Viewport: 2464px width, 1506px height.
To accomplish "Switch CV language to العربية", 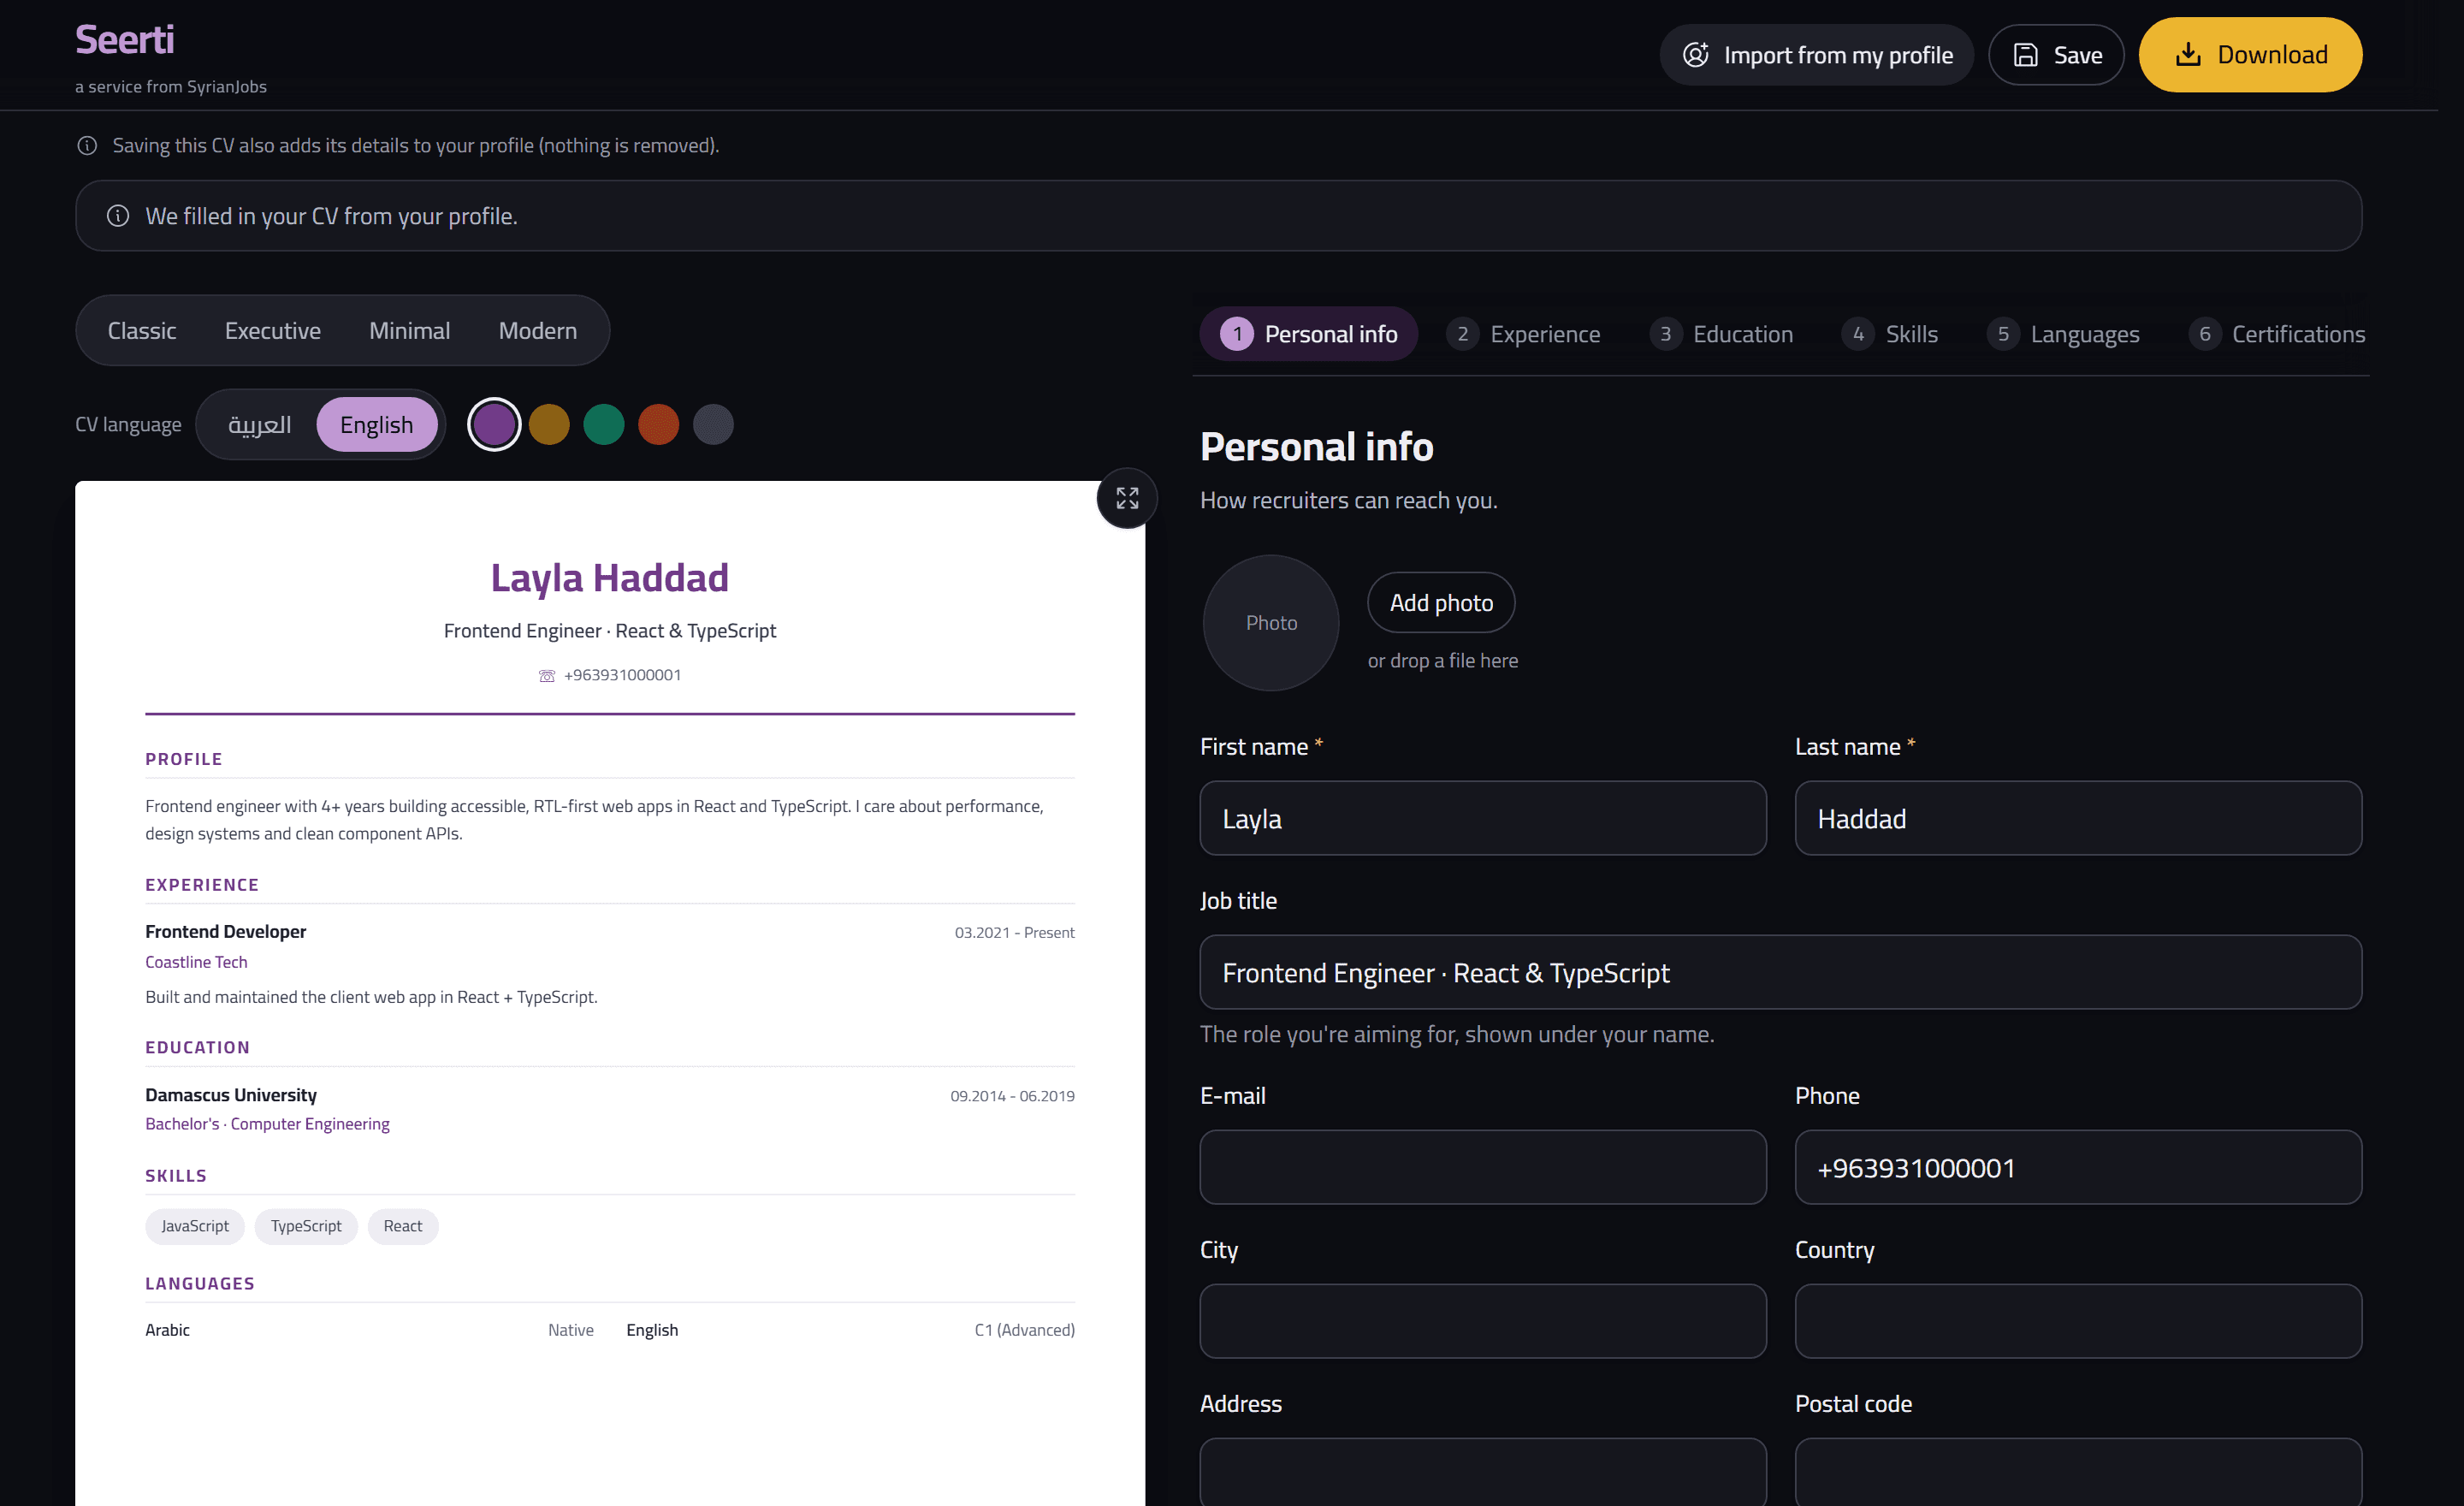I will click(259, 425).
